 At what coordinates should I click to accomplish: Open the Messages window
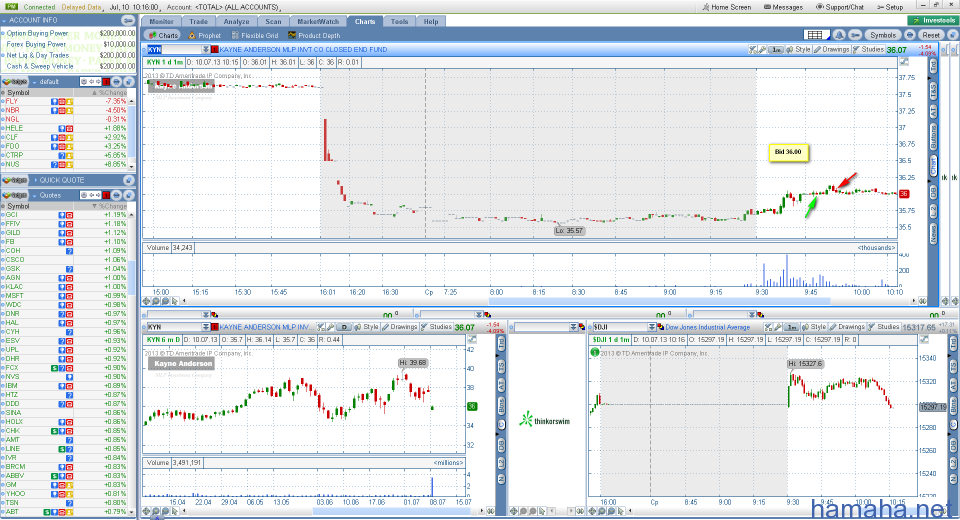pos(783,7)
